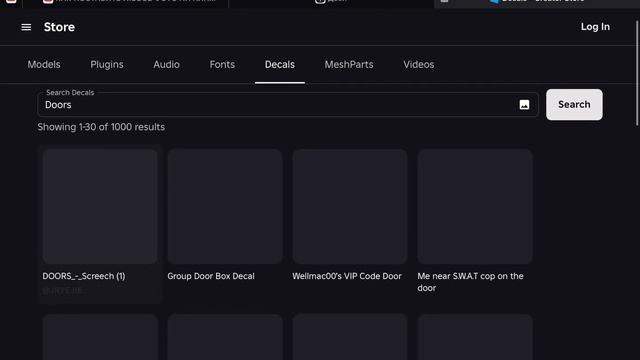Click the Search button
The image size is (640, 360).
pyautogui.click(x=574, y=104)
